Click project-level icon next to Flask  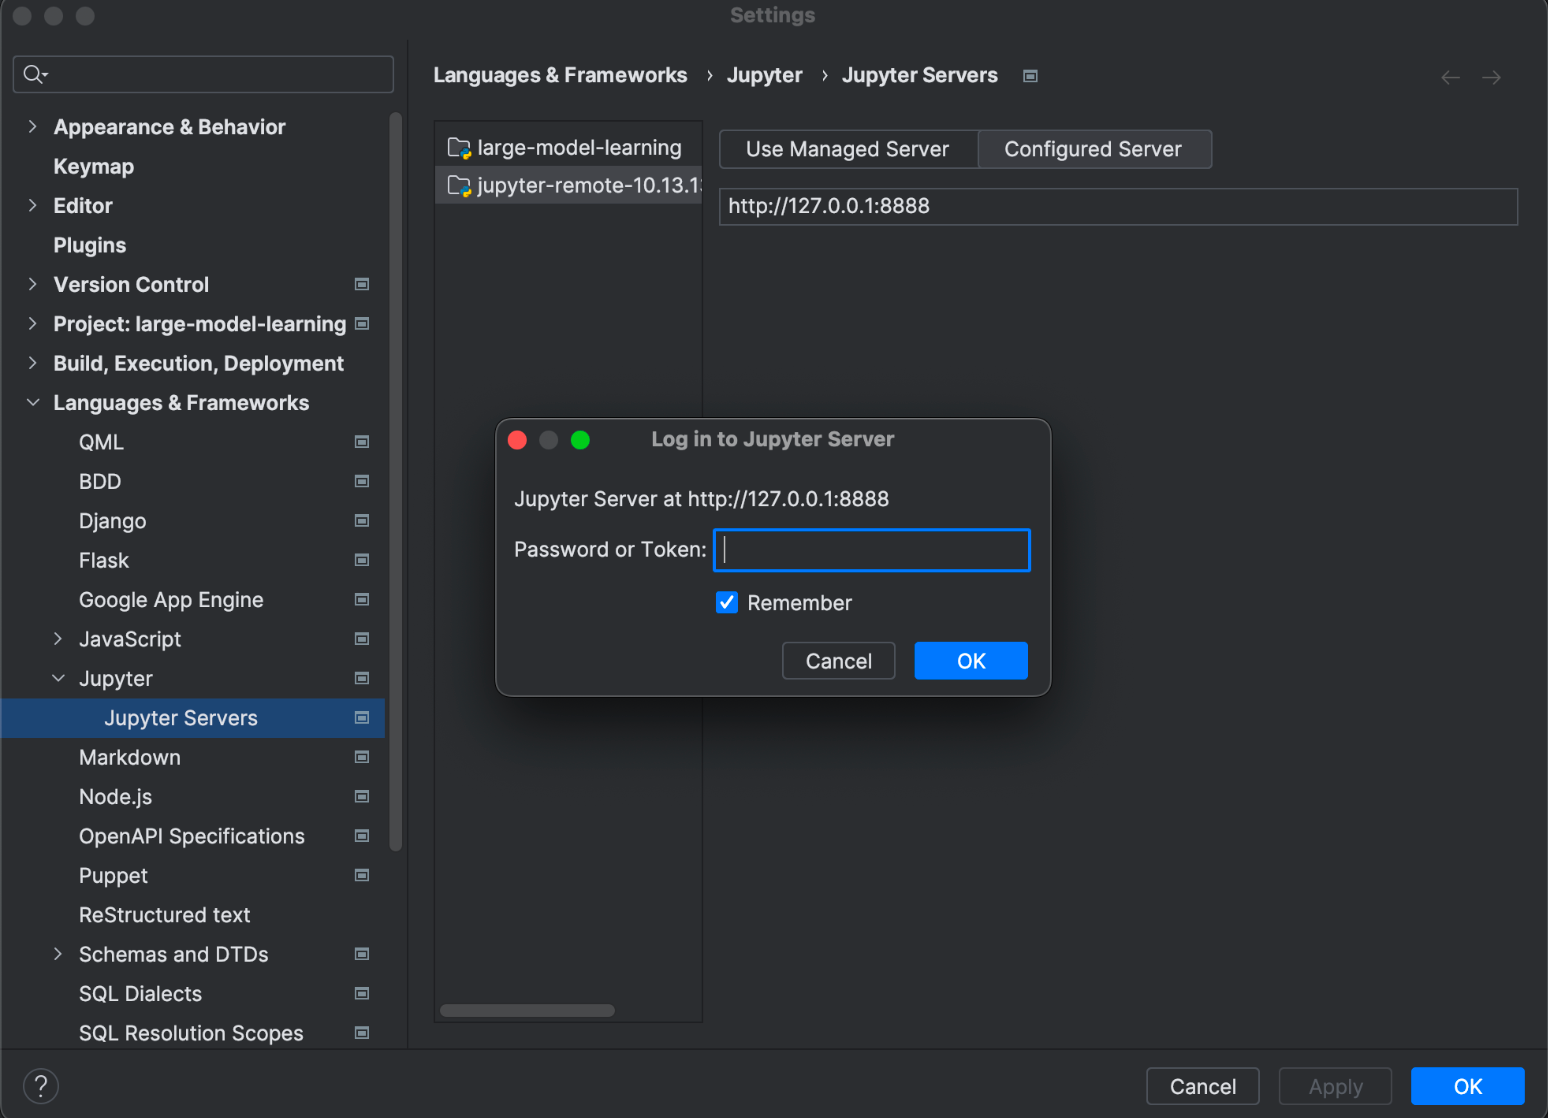coord(362,561)
